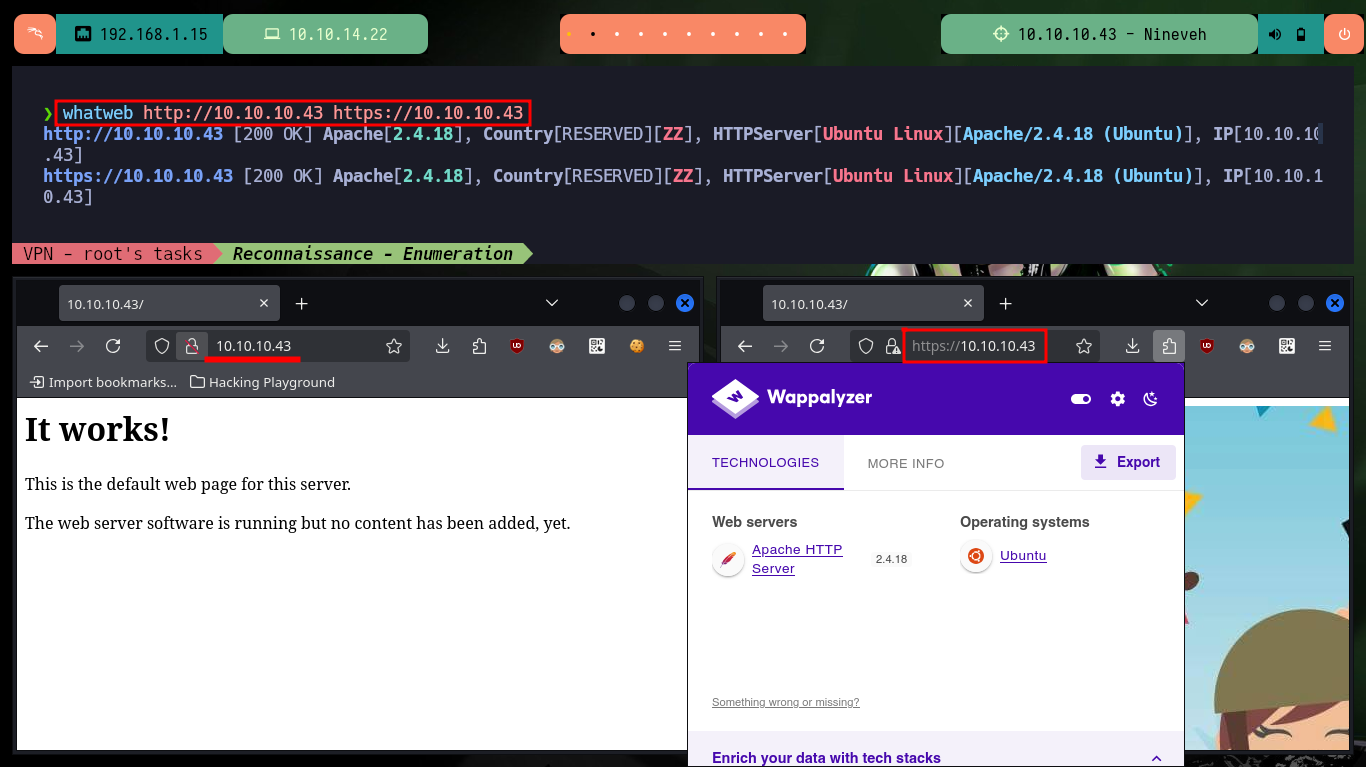Click uBlock Origin icon in left browser
This screenshot has width=1366, height=767.
coord(517,346)
